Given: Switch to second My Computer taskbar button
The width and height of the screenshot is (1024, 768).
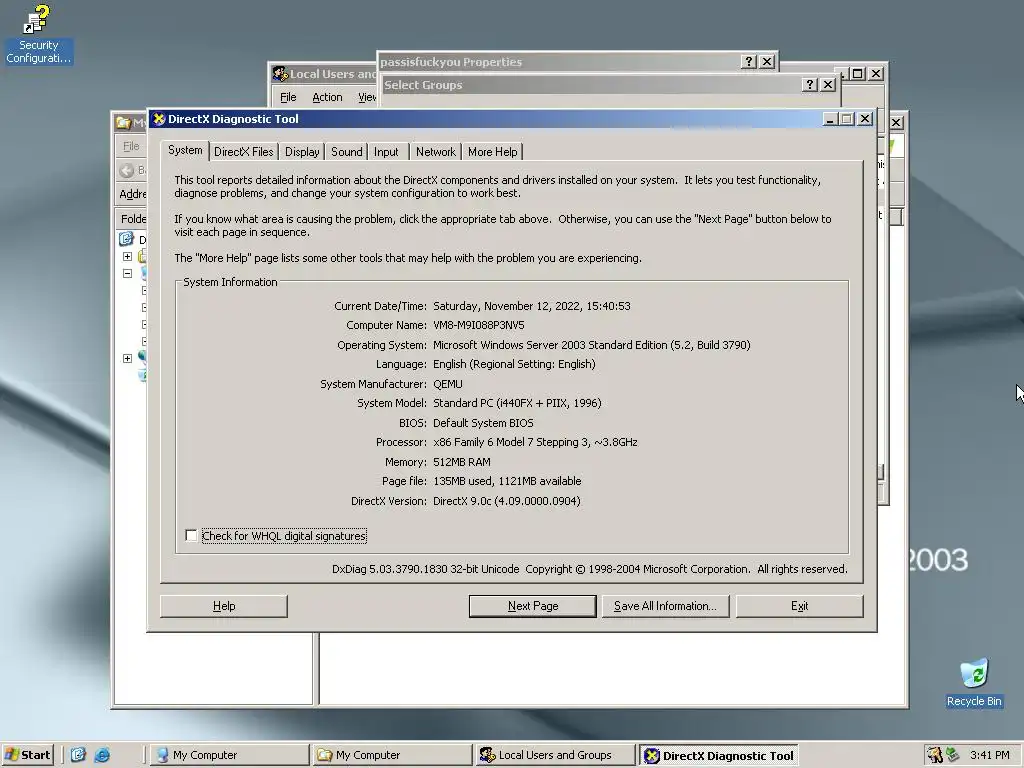Looking at the screenshot, I should point(392,755).
